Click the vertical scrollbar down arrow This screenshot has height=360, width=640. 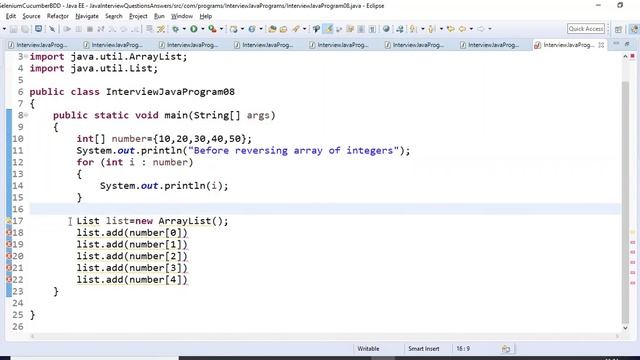click(x=625, y=328)
